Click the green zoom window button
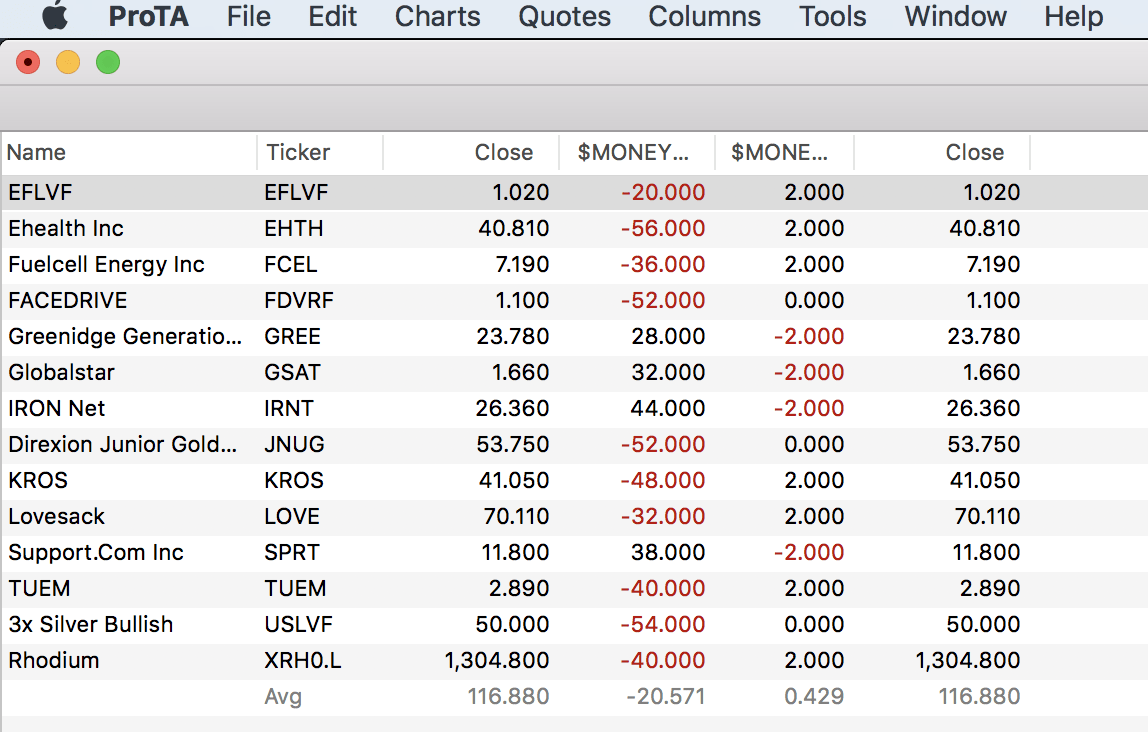 point(107,62)
